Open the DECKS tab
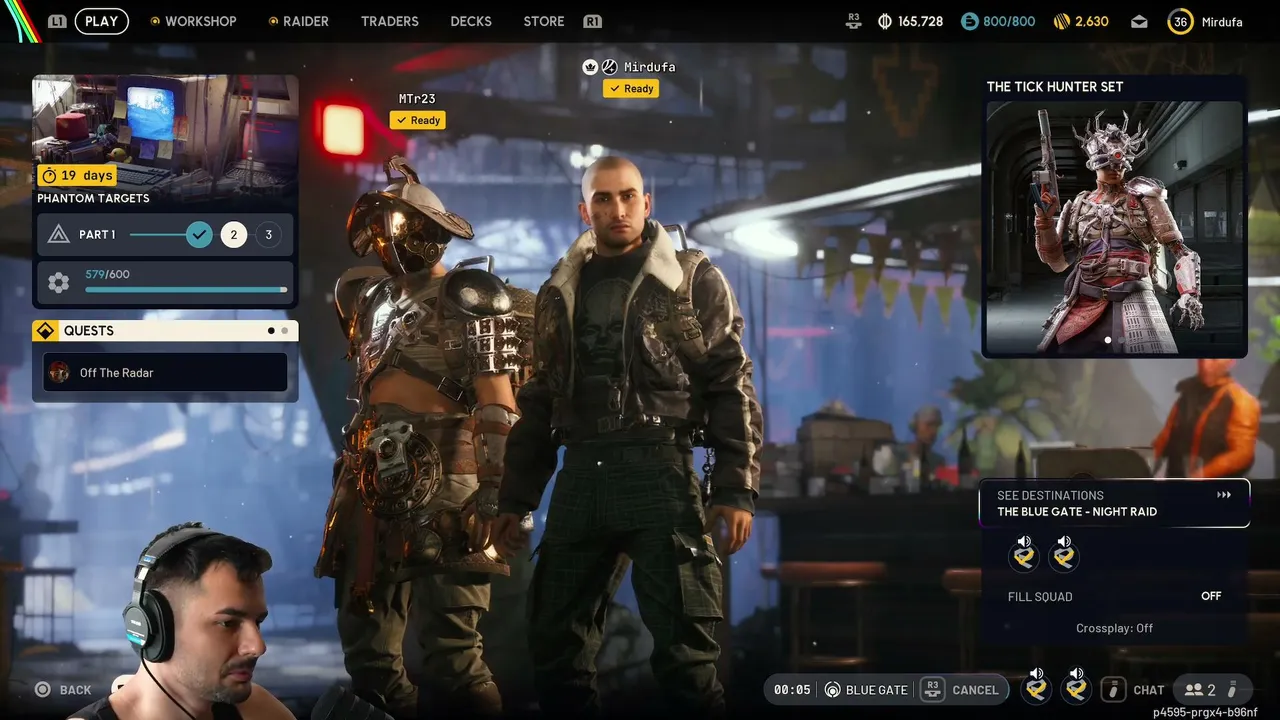1280x720 pixels. pyautogui.click(x=470, y=21)
